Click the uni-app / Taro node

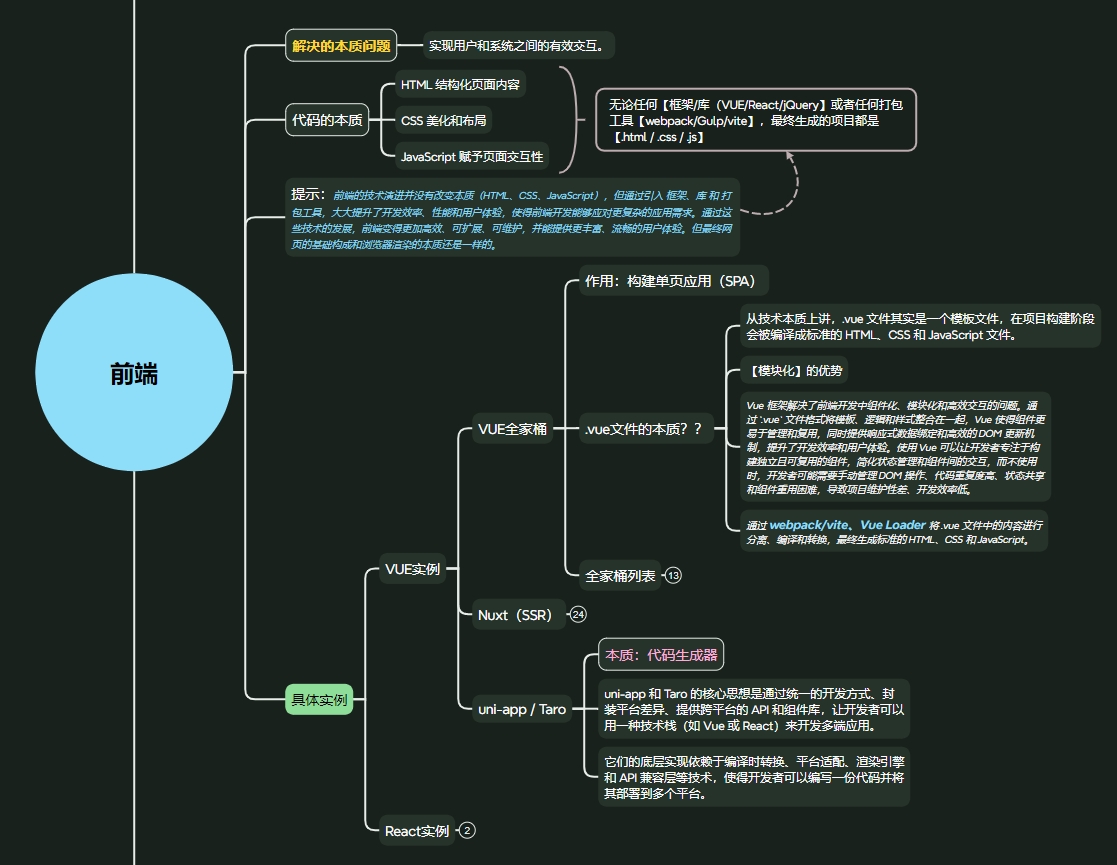521,709
